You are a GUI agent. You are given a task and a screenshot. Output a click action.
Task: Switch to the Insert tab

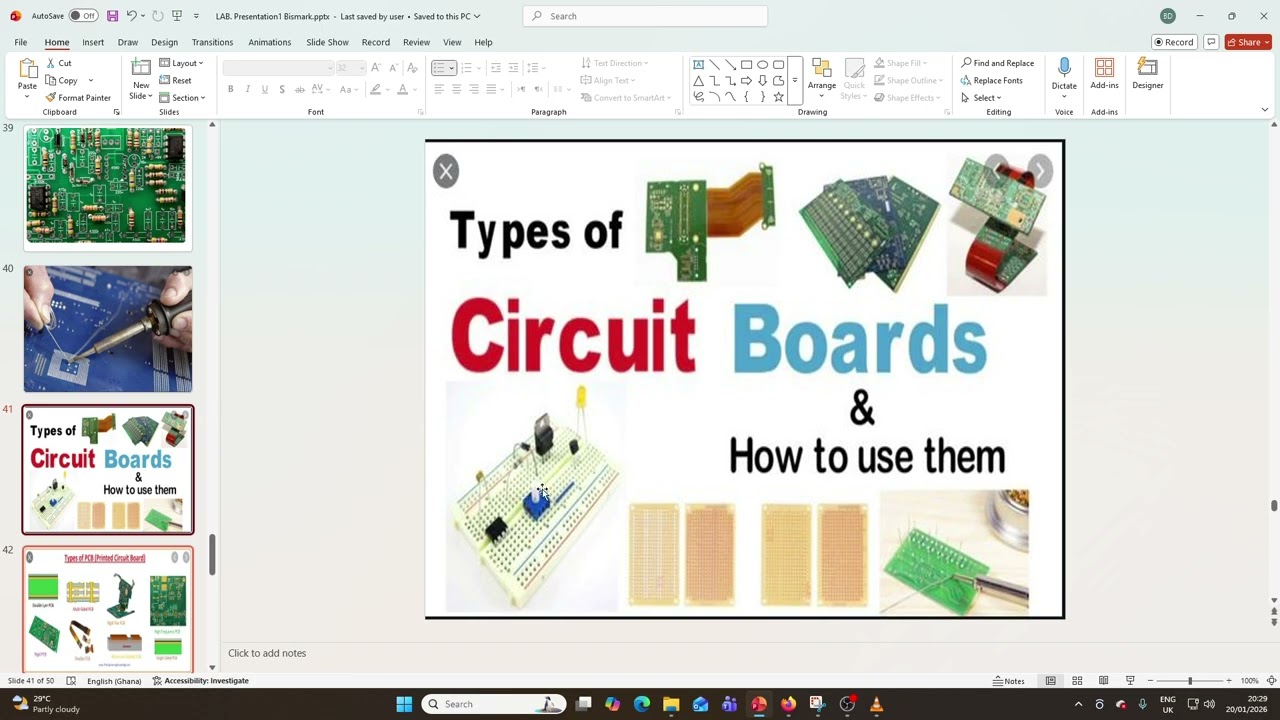point(93,42)
